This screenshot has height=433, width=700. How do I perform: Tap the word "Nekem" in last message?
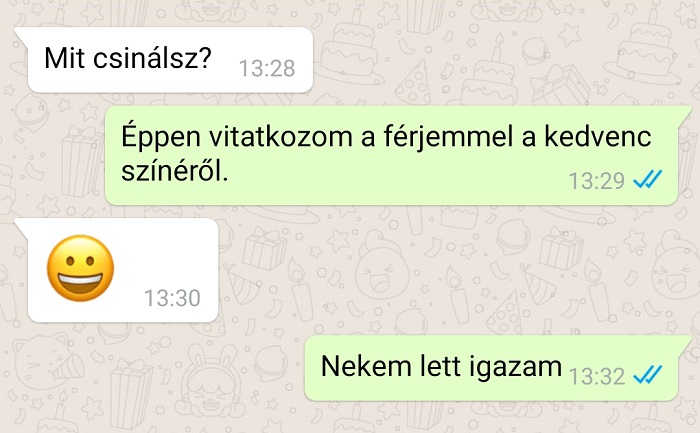367,366
